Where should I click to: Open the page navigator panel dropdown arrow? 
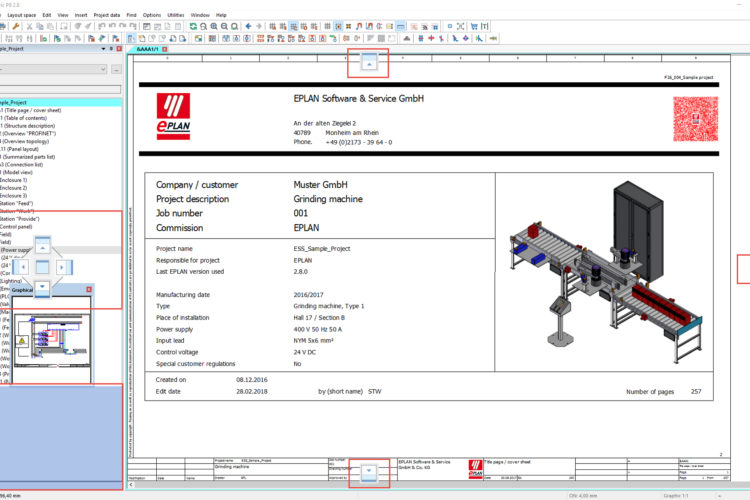coord(103,49)
